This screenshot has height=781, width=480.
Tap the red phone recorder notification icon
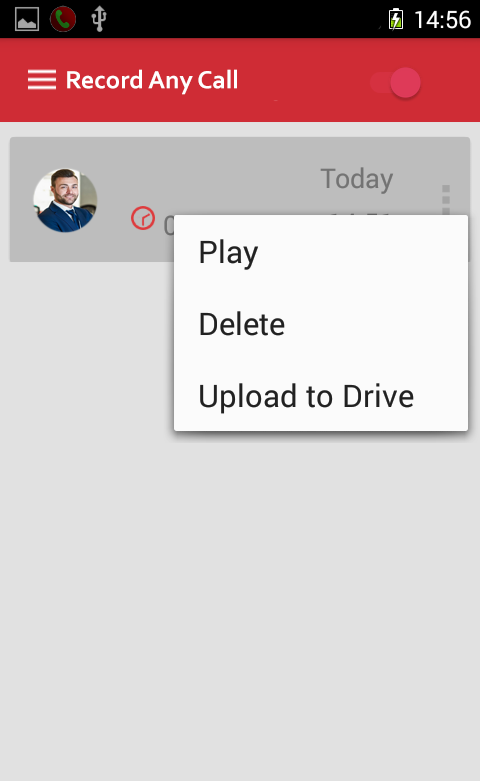point(63,19)
